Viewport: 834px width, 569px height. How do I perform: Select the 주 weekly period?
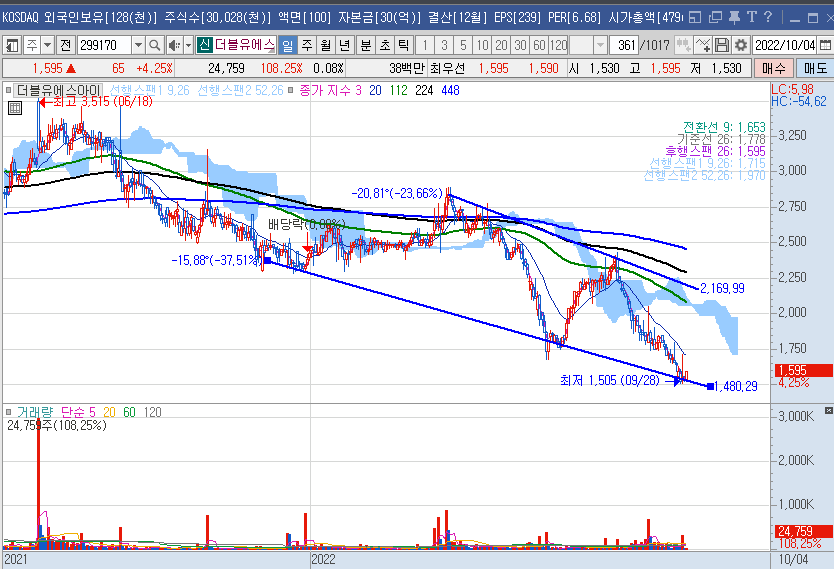point(307,45)
